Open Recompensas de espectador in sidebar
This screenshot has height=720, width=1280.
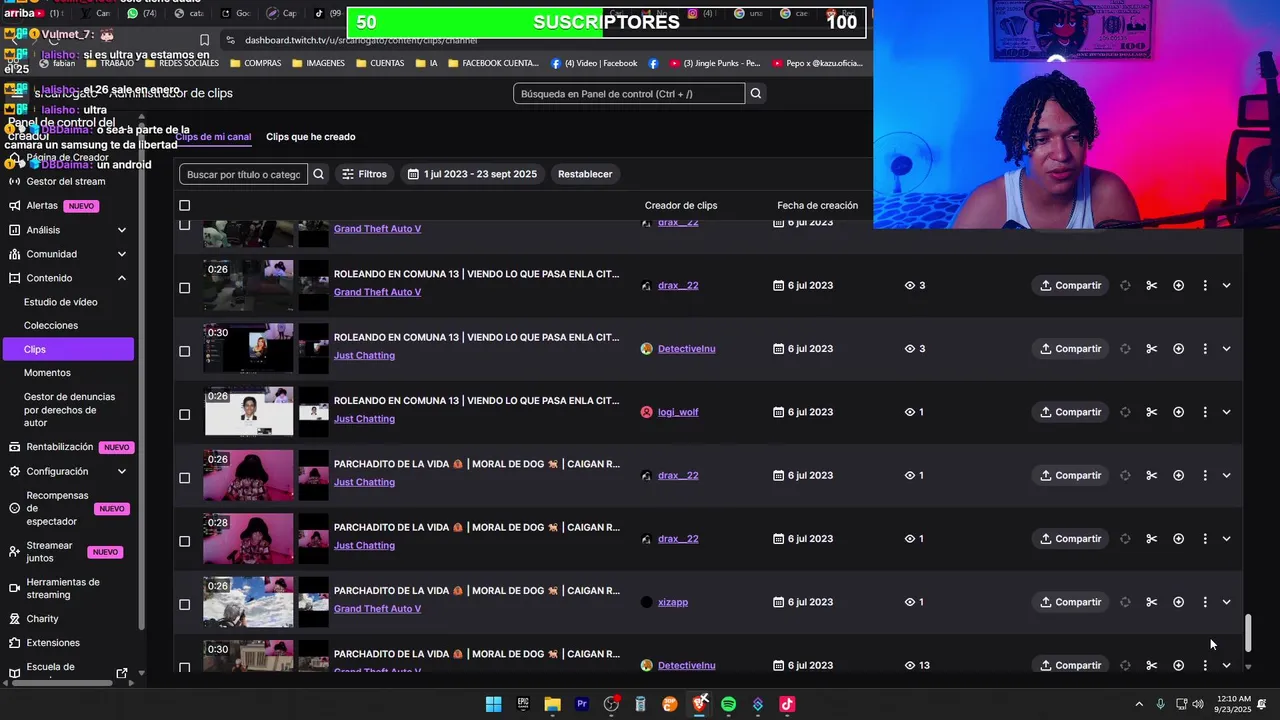(57, 508)
